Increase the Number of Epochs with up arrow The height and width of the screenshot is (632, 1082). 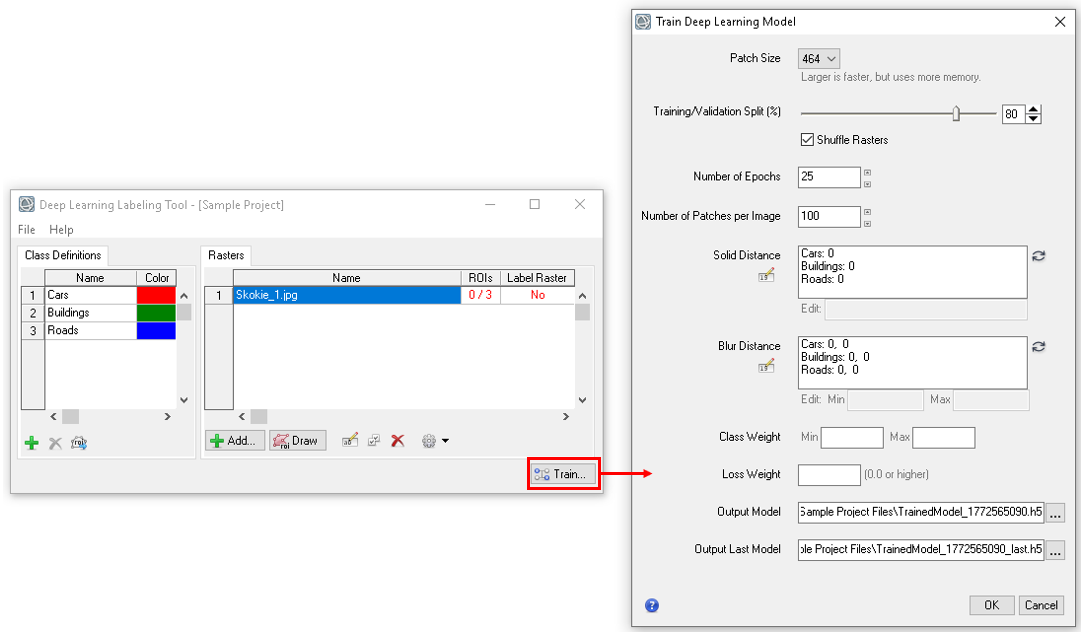click(x=867, y=171)
